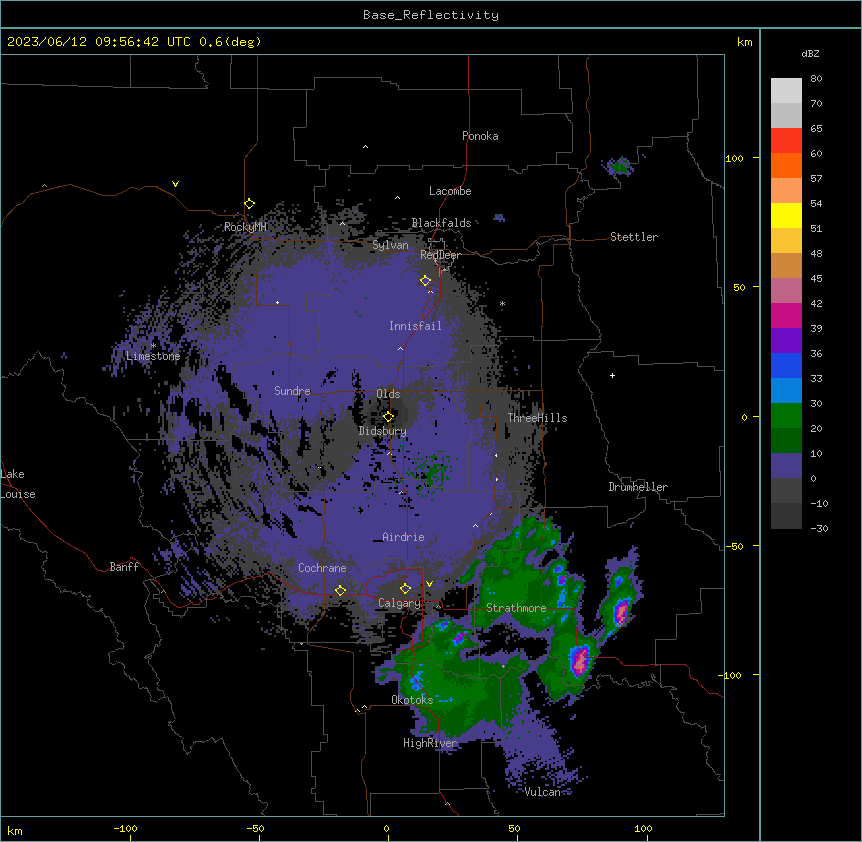Select the green 20-30 dBZ legend swatch
The height and width of the screenshot is (842, 862).
coord(786,416)
